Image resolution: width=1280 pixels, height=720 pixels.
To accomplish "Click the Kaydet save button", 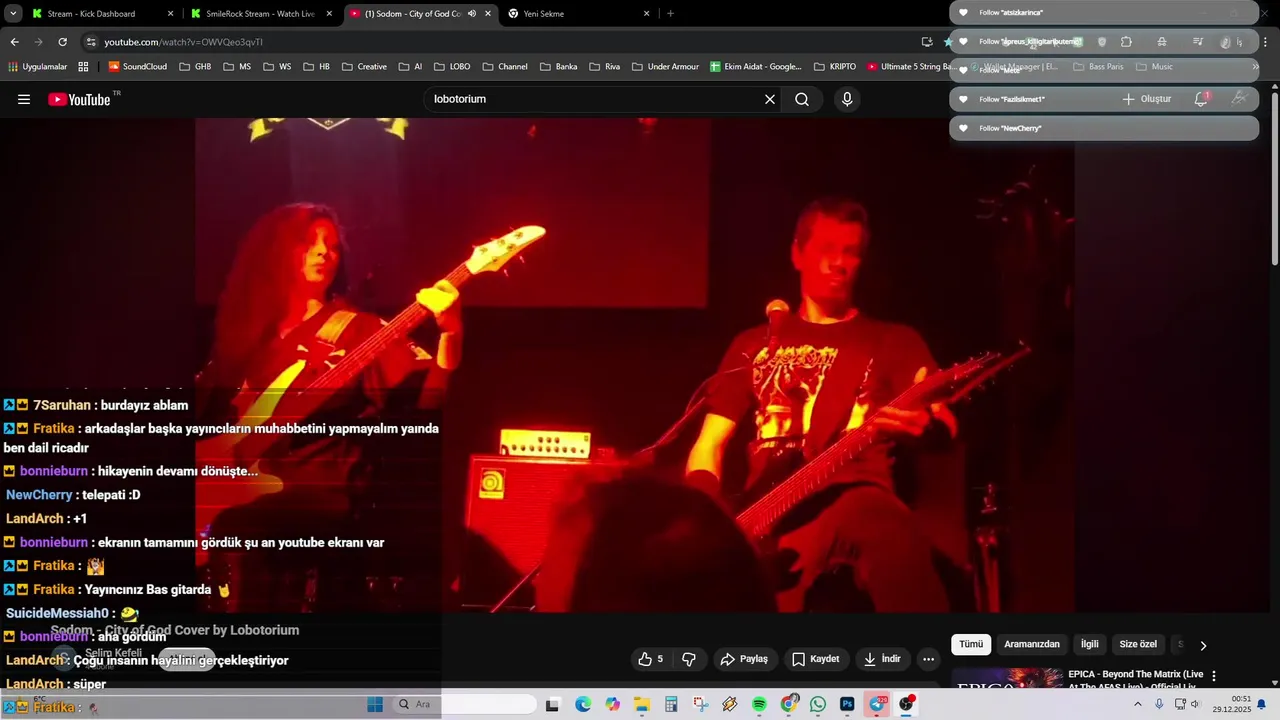I will [816, 659].
